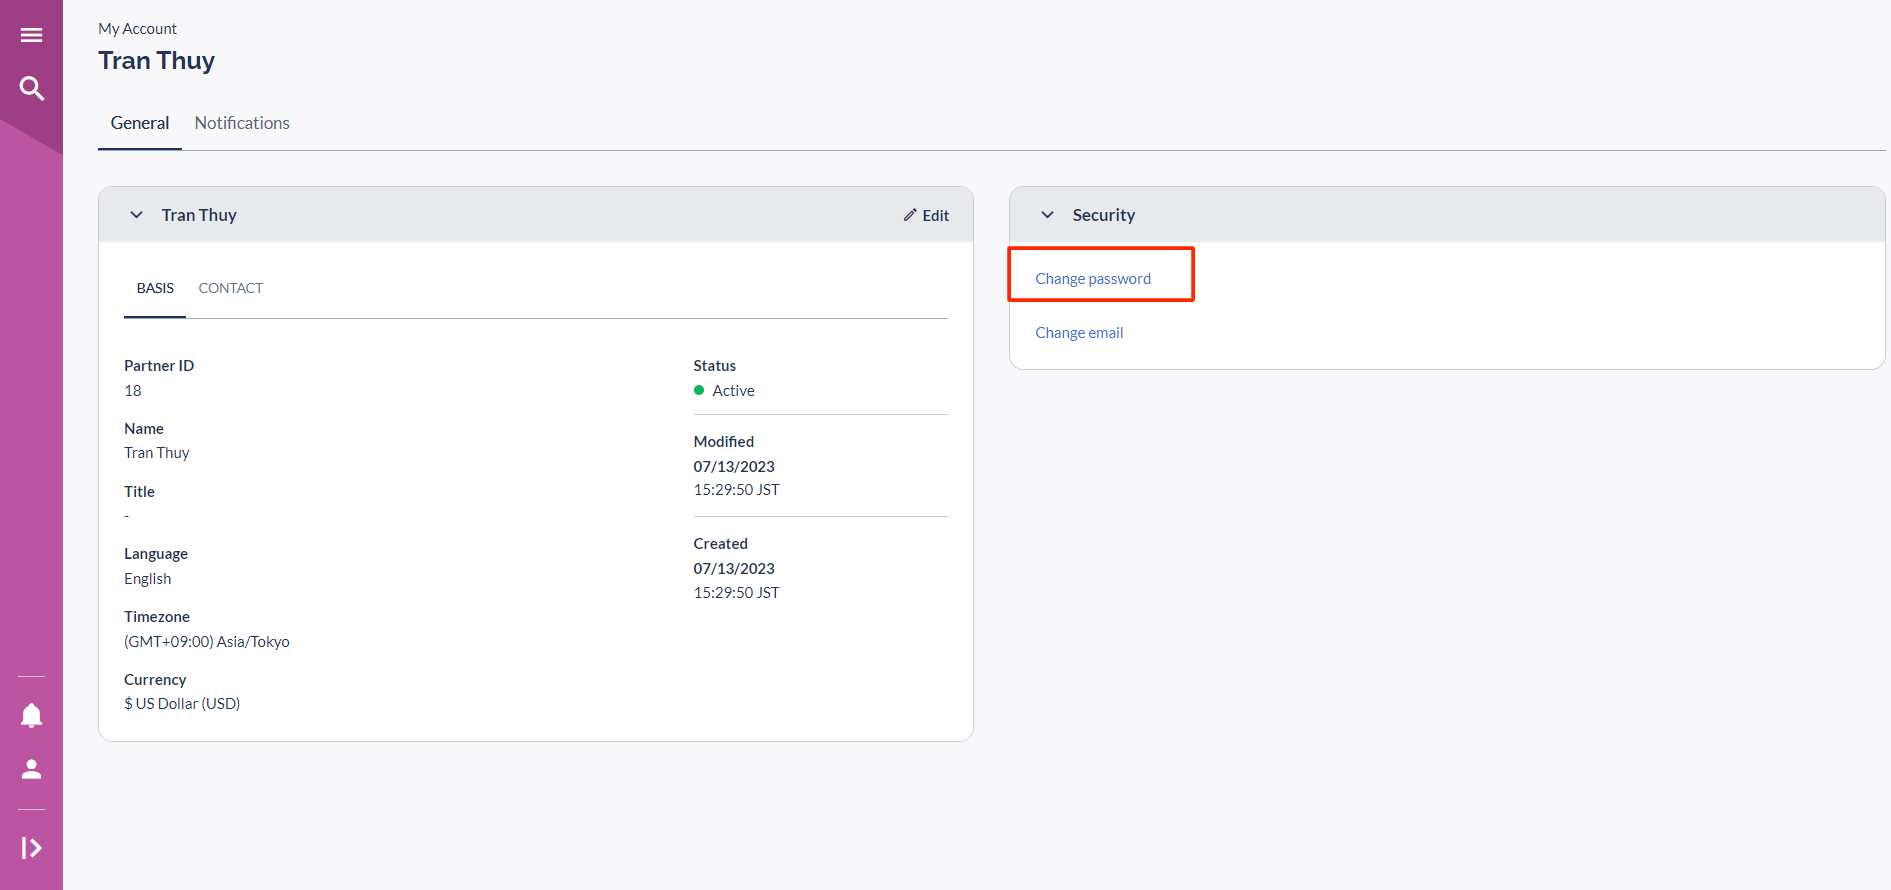Click the US Dollar currency value
This screenshot has width=1891, height=890.
(x=182, y=704)
